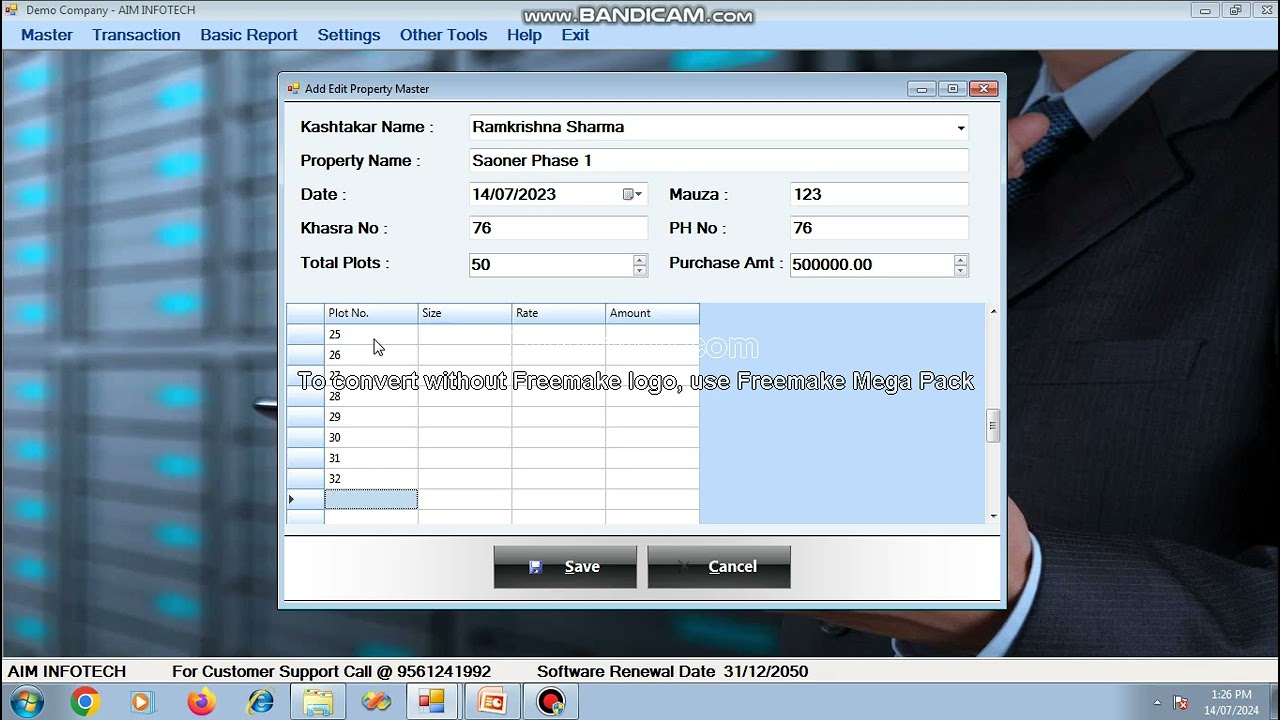Click the Cancel button

pyautogui.click(x=719, y=567)
